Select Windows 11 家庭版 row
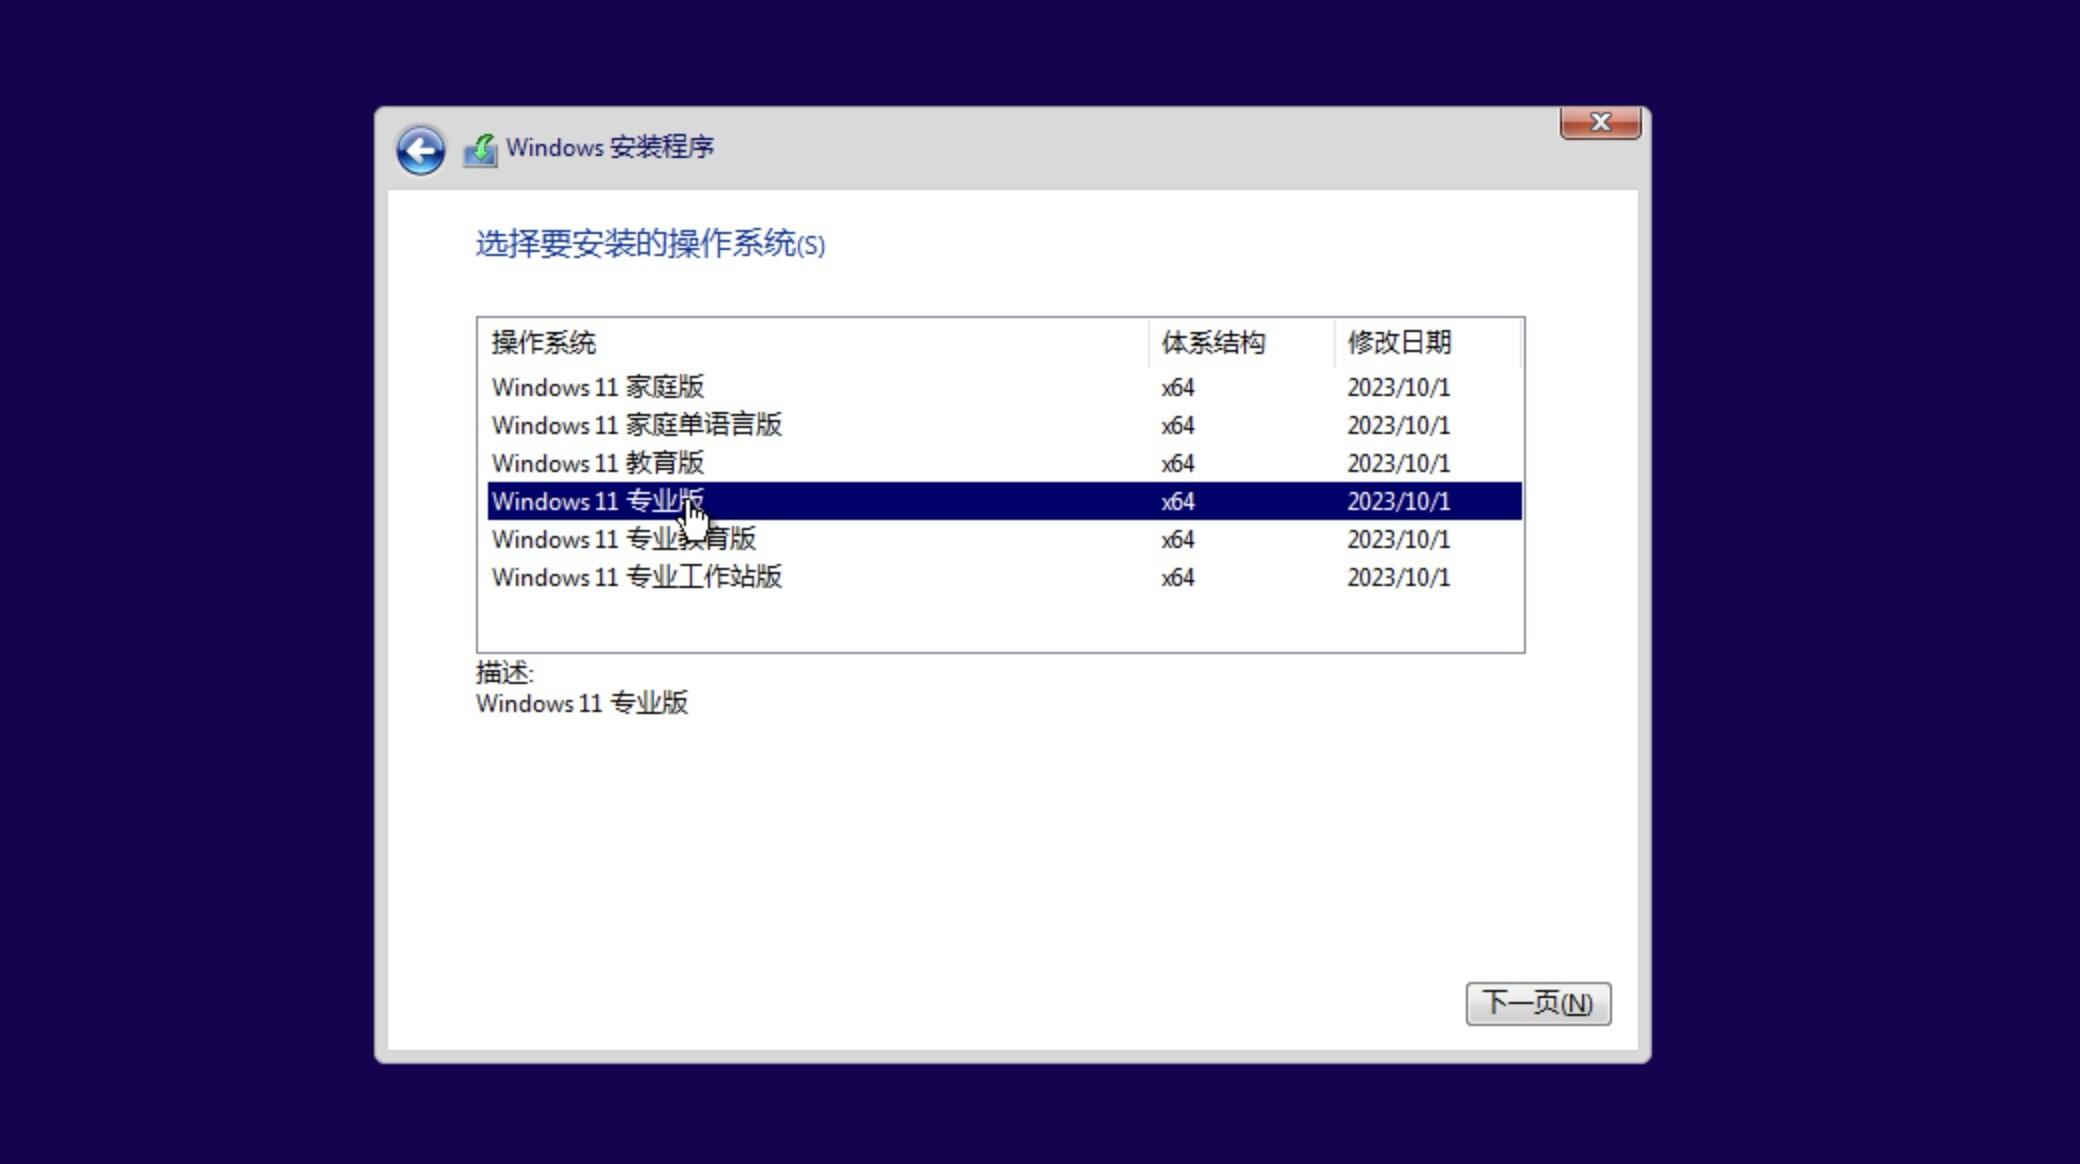This screenshot has width=2080, height=1164. point(1004,387)
